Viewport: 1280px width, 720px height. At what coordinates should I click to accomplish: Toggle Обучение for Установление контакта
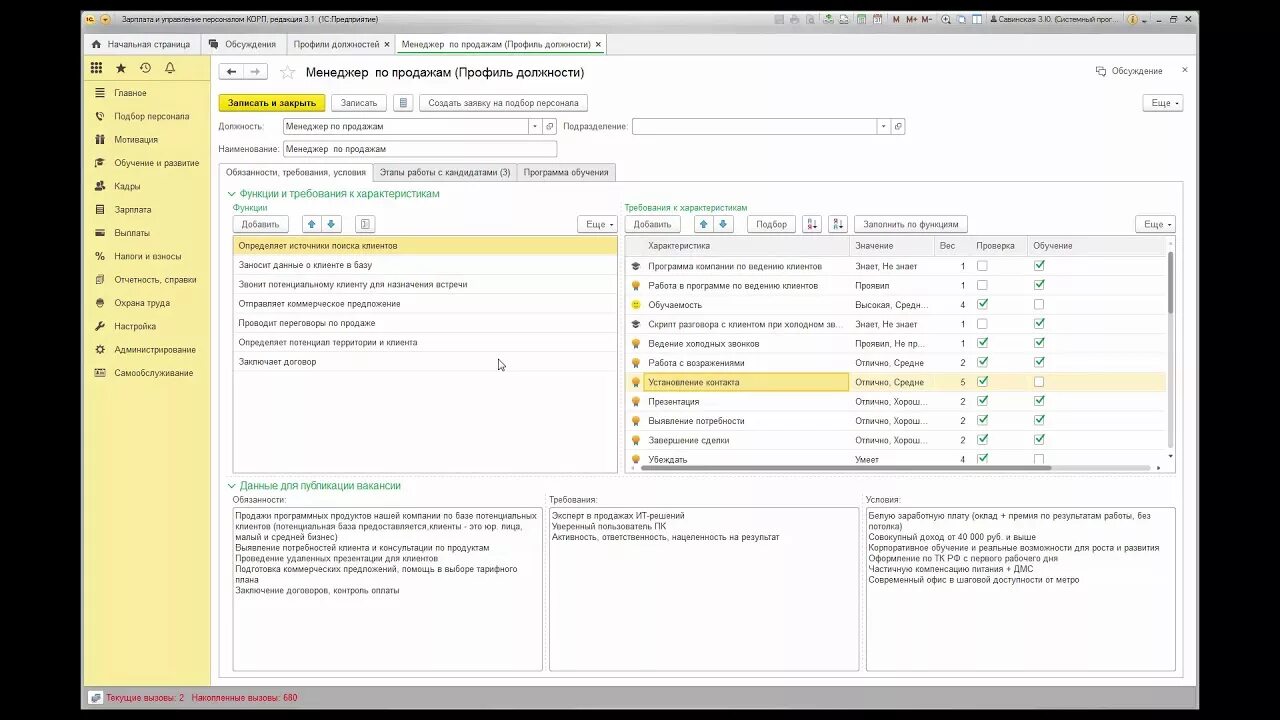(1039, 382)
